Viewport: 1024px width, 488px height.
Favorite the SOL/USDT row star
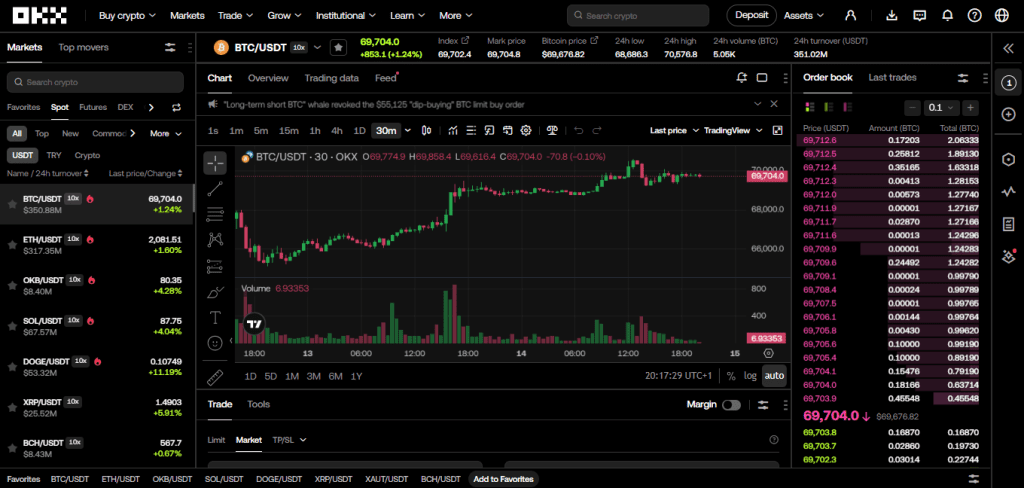click(12, 326)
